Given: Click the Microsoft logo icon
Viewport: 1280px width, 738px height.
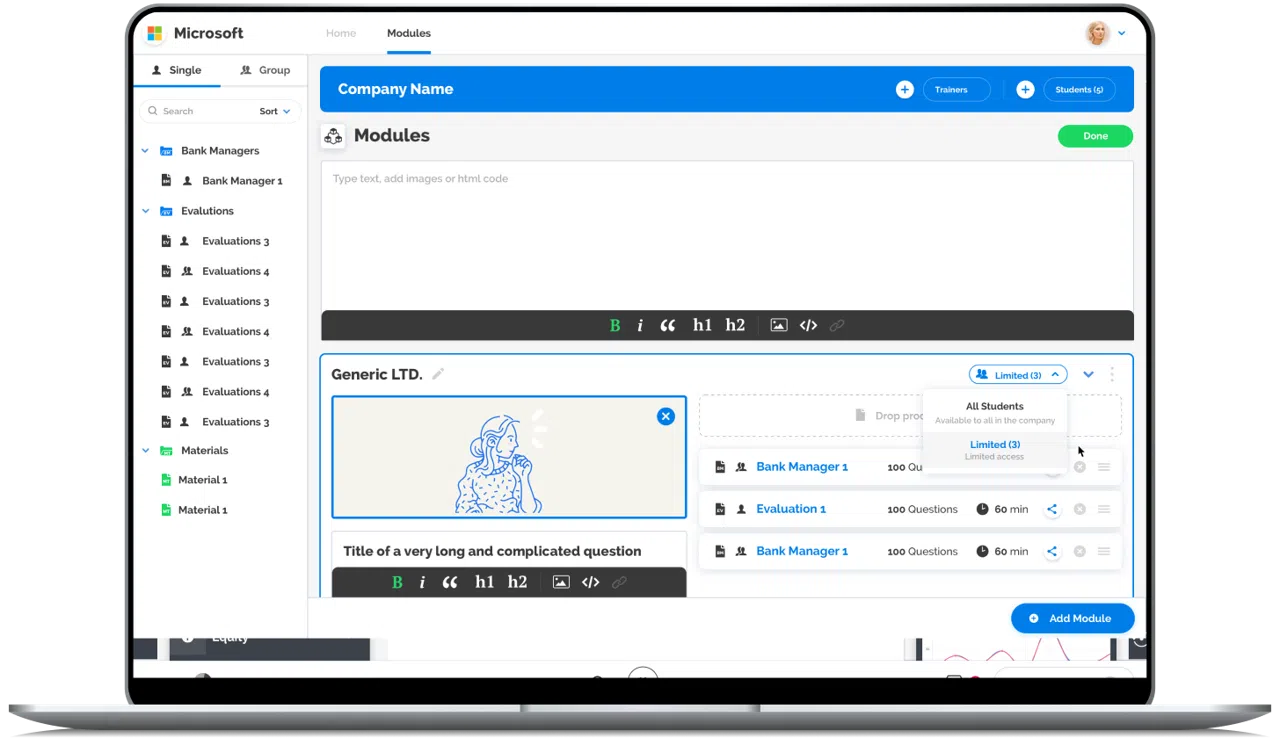Looking at the screenshot, I should 155,33.
